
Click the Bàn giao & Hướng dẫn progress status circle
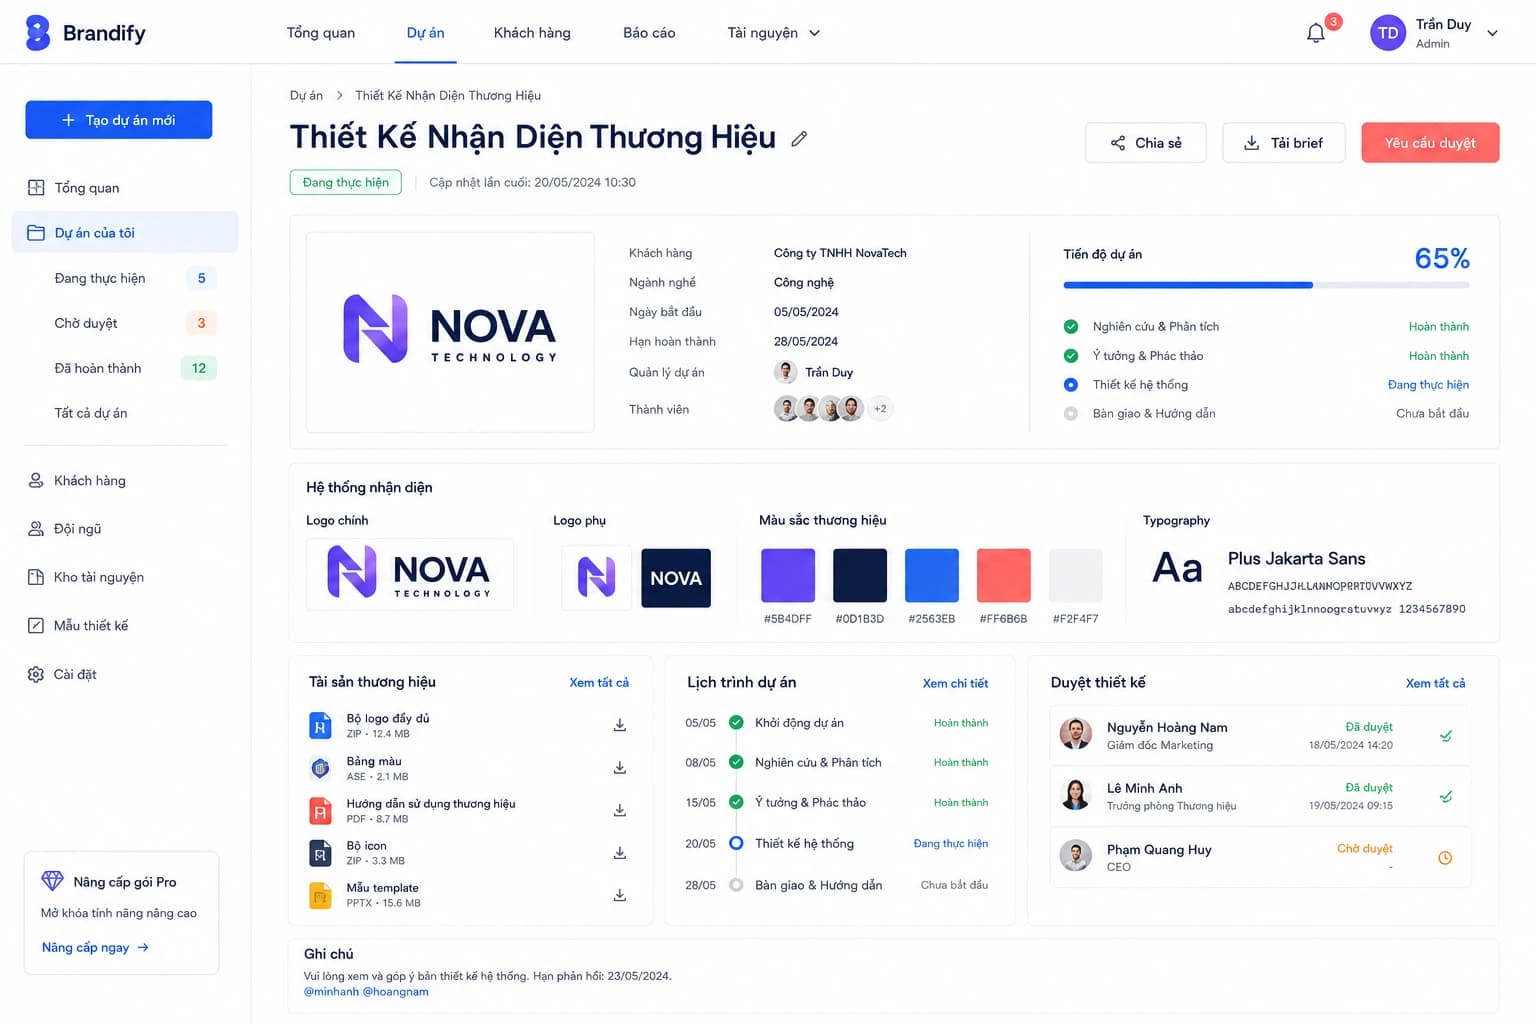pos(1071,414)
